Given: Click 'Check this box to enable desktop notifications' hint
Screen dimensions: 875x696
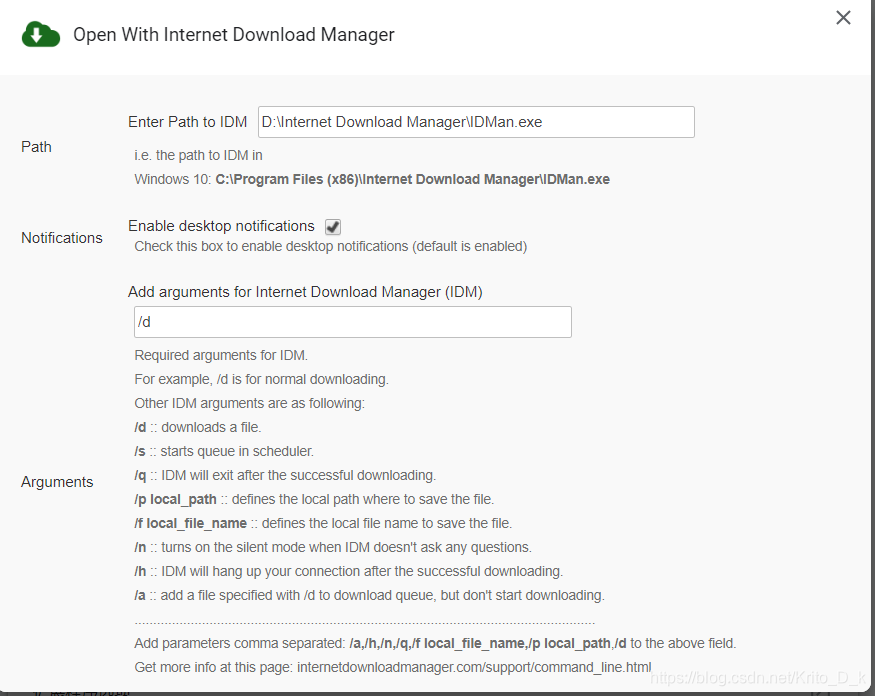Looking at the screenshot, I should click(331, 246).
